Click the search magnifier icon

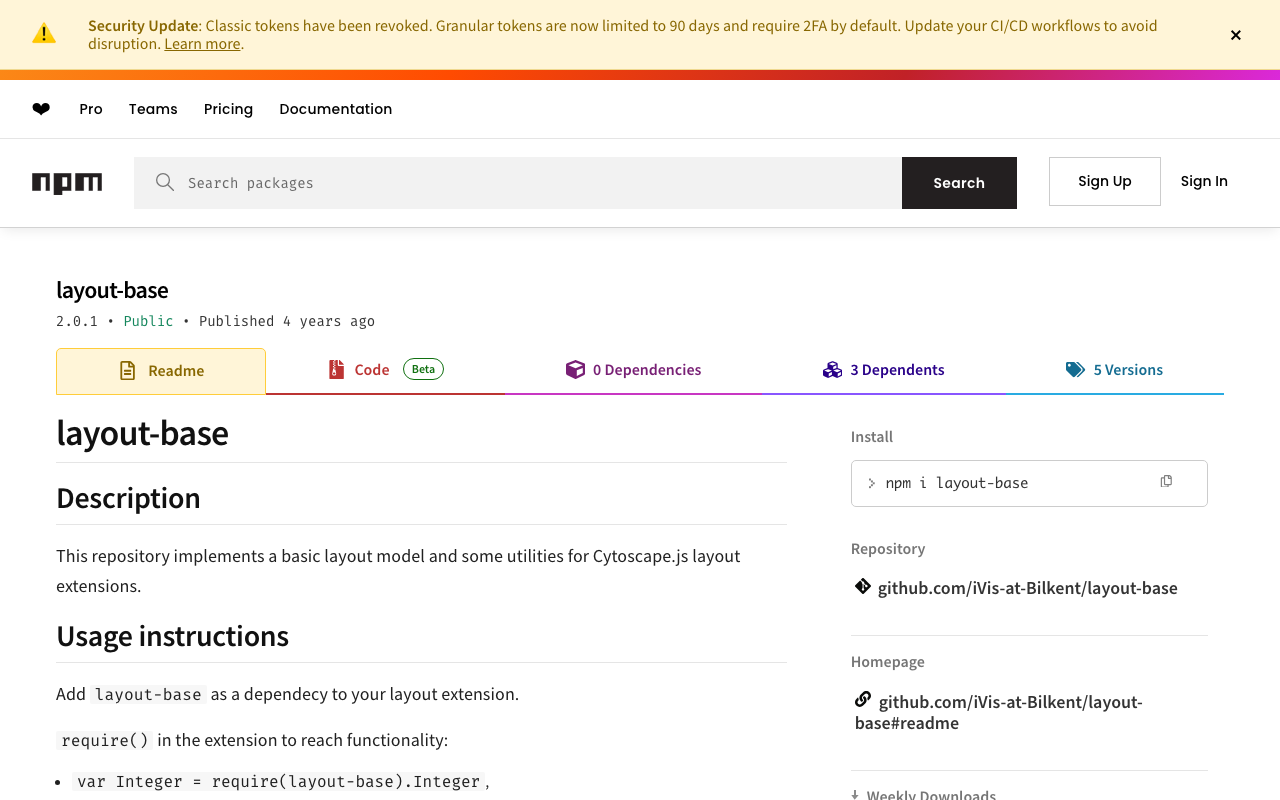(x=165, y=182)
